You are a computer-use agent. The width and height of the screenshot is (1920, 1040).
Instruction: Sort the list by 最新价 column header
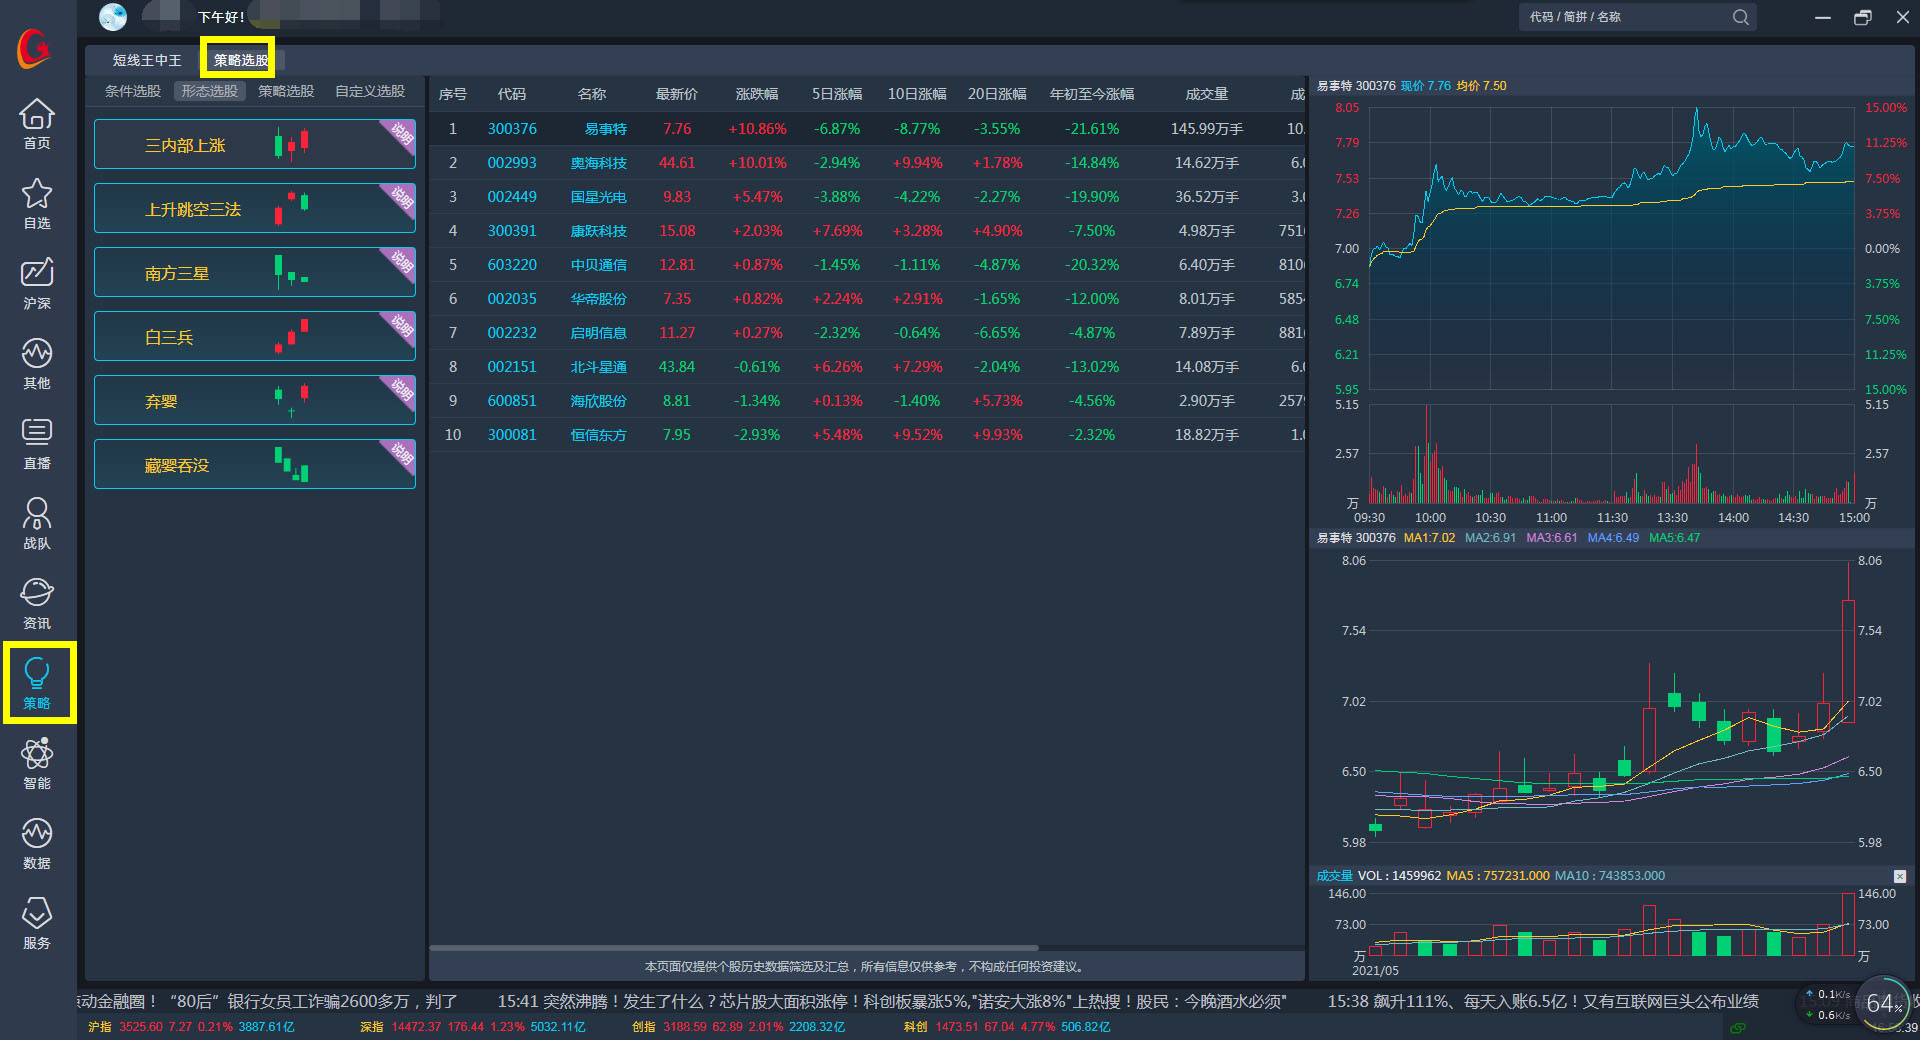click(x=676, y=94)
